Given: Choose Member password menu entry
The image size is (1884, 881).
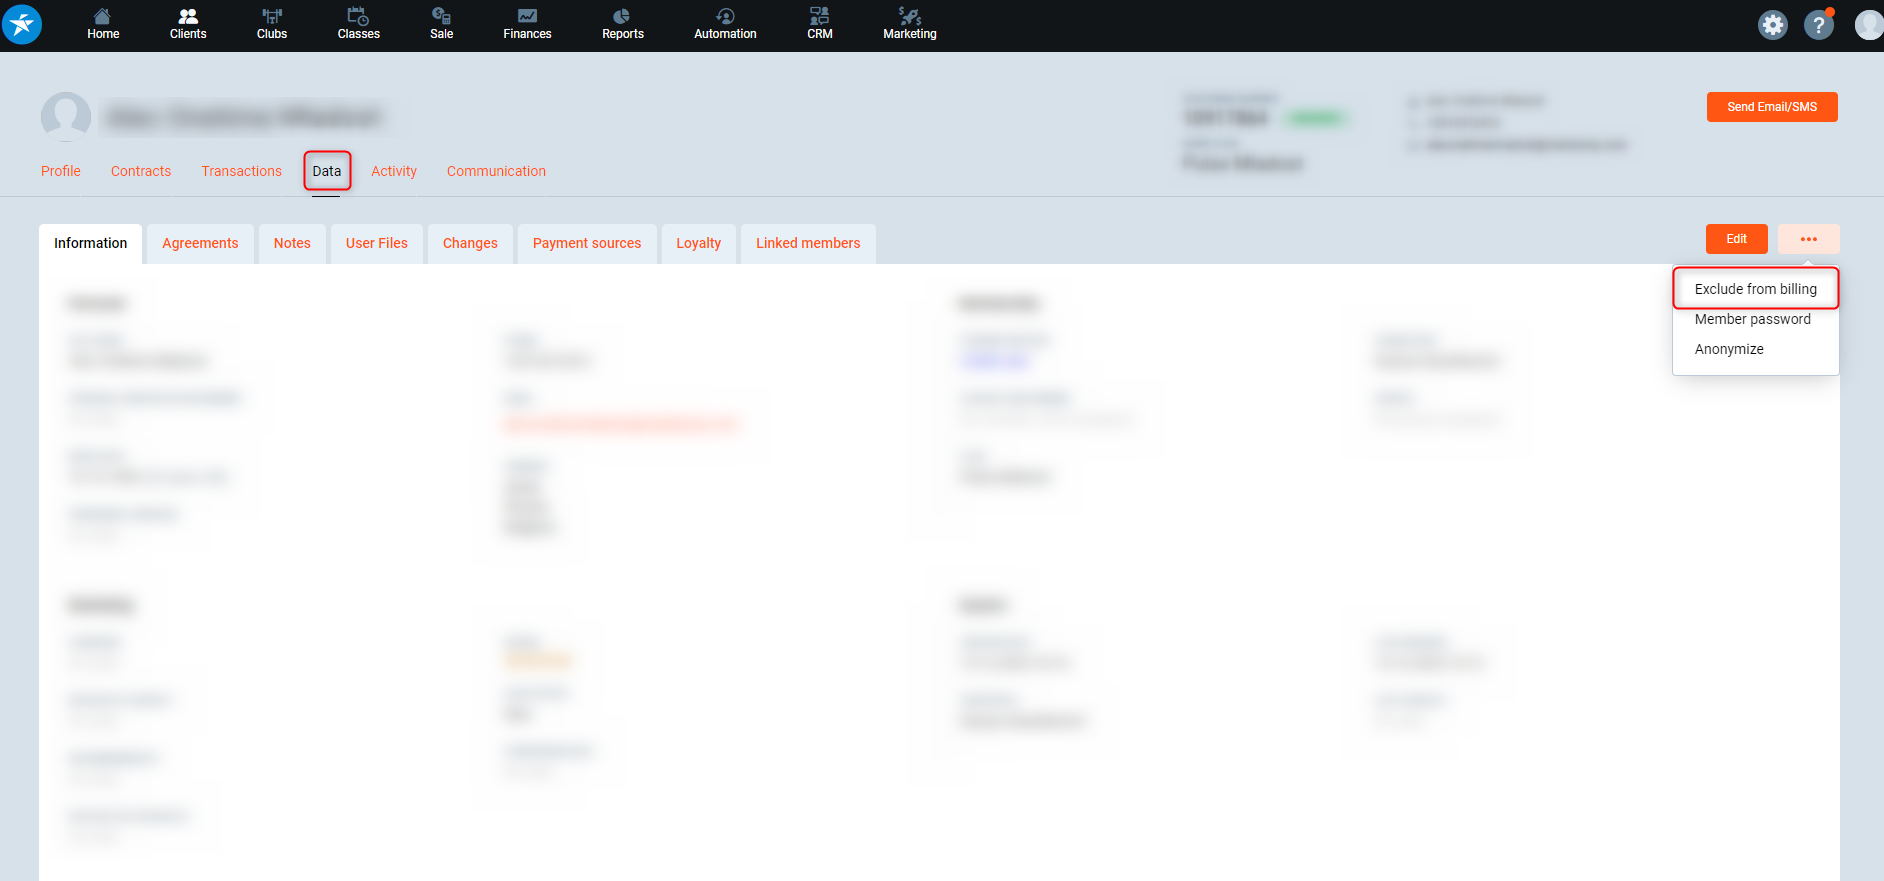Looking at the screenshot, I should coord(1752,319).
